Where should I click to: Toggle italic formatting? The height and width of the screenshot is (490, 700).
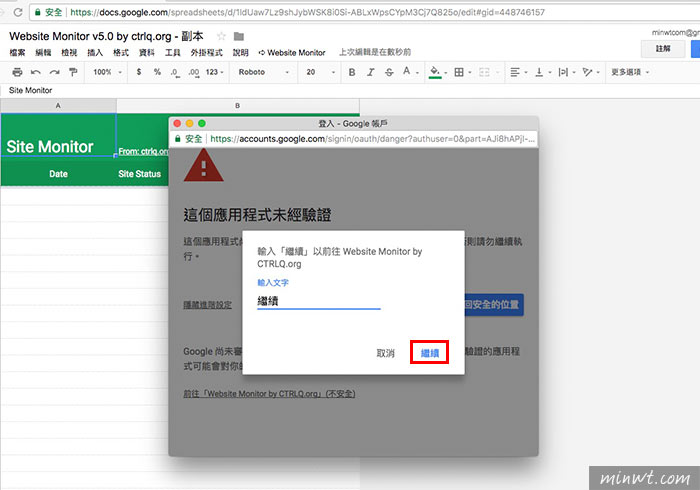[x=371, y=72]
